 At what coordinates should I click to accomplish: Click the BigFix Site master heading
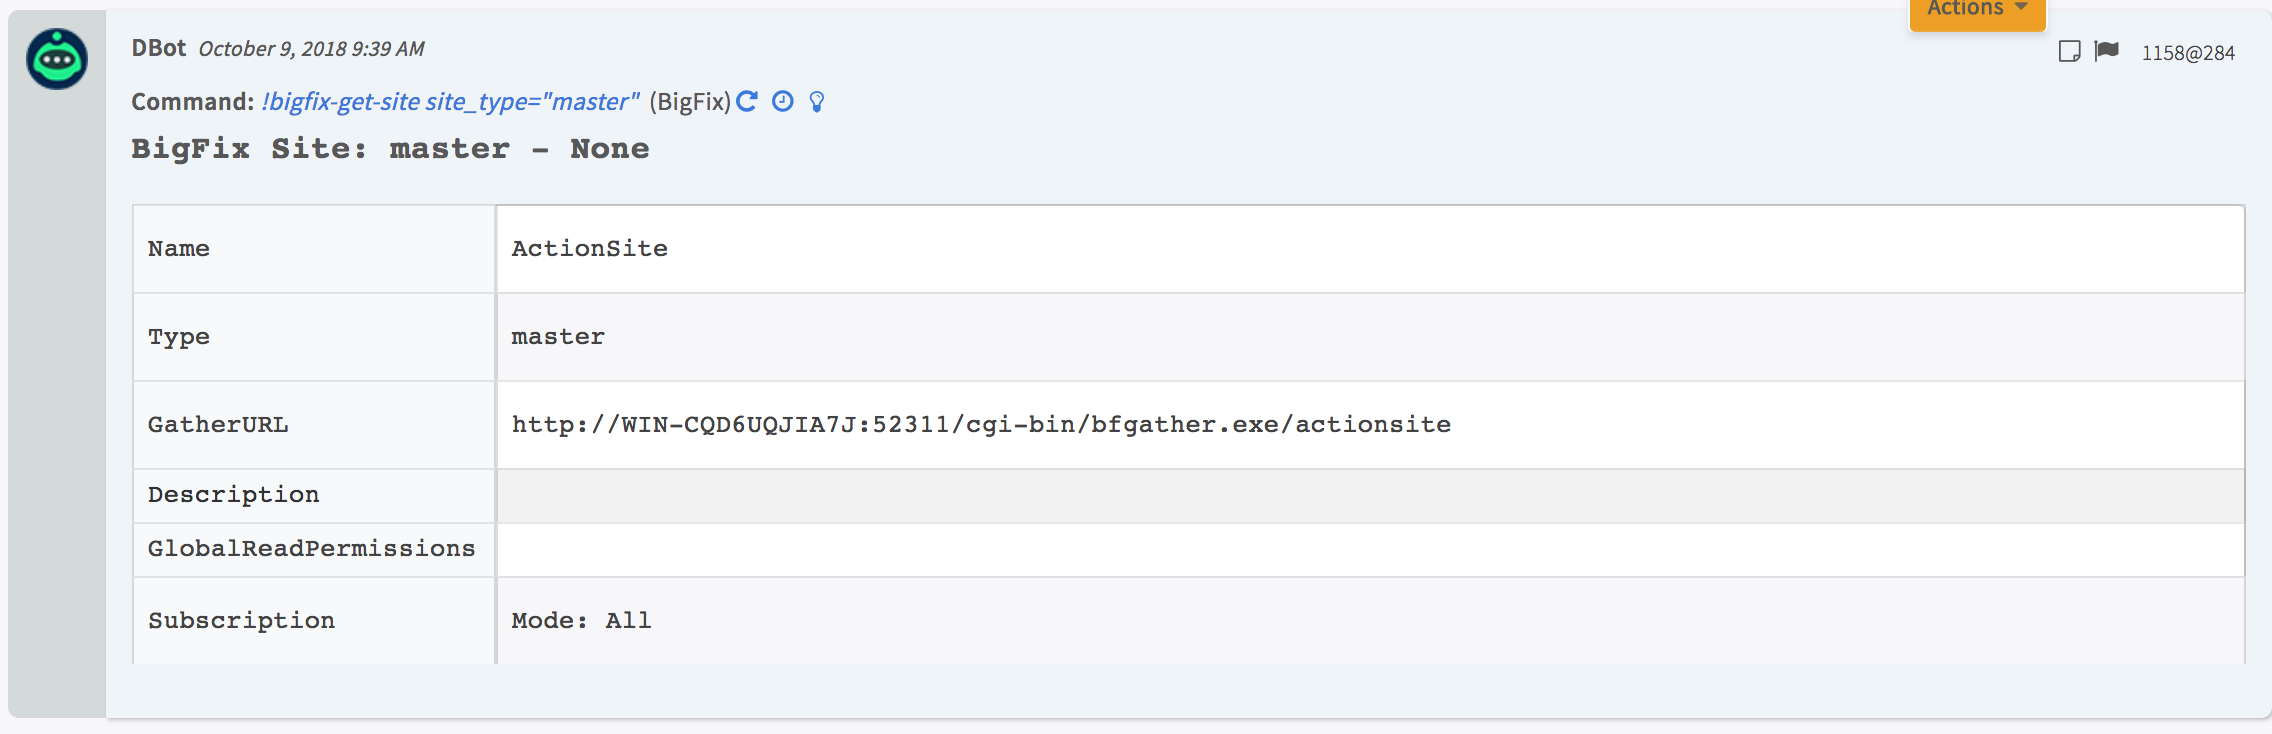[x=390, y=149]
